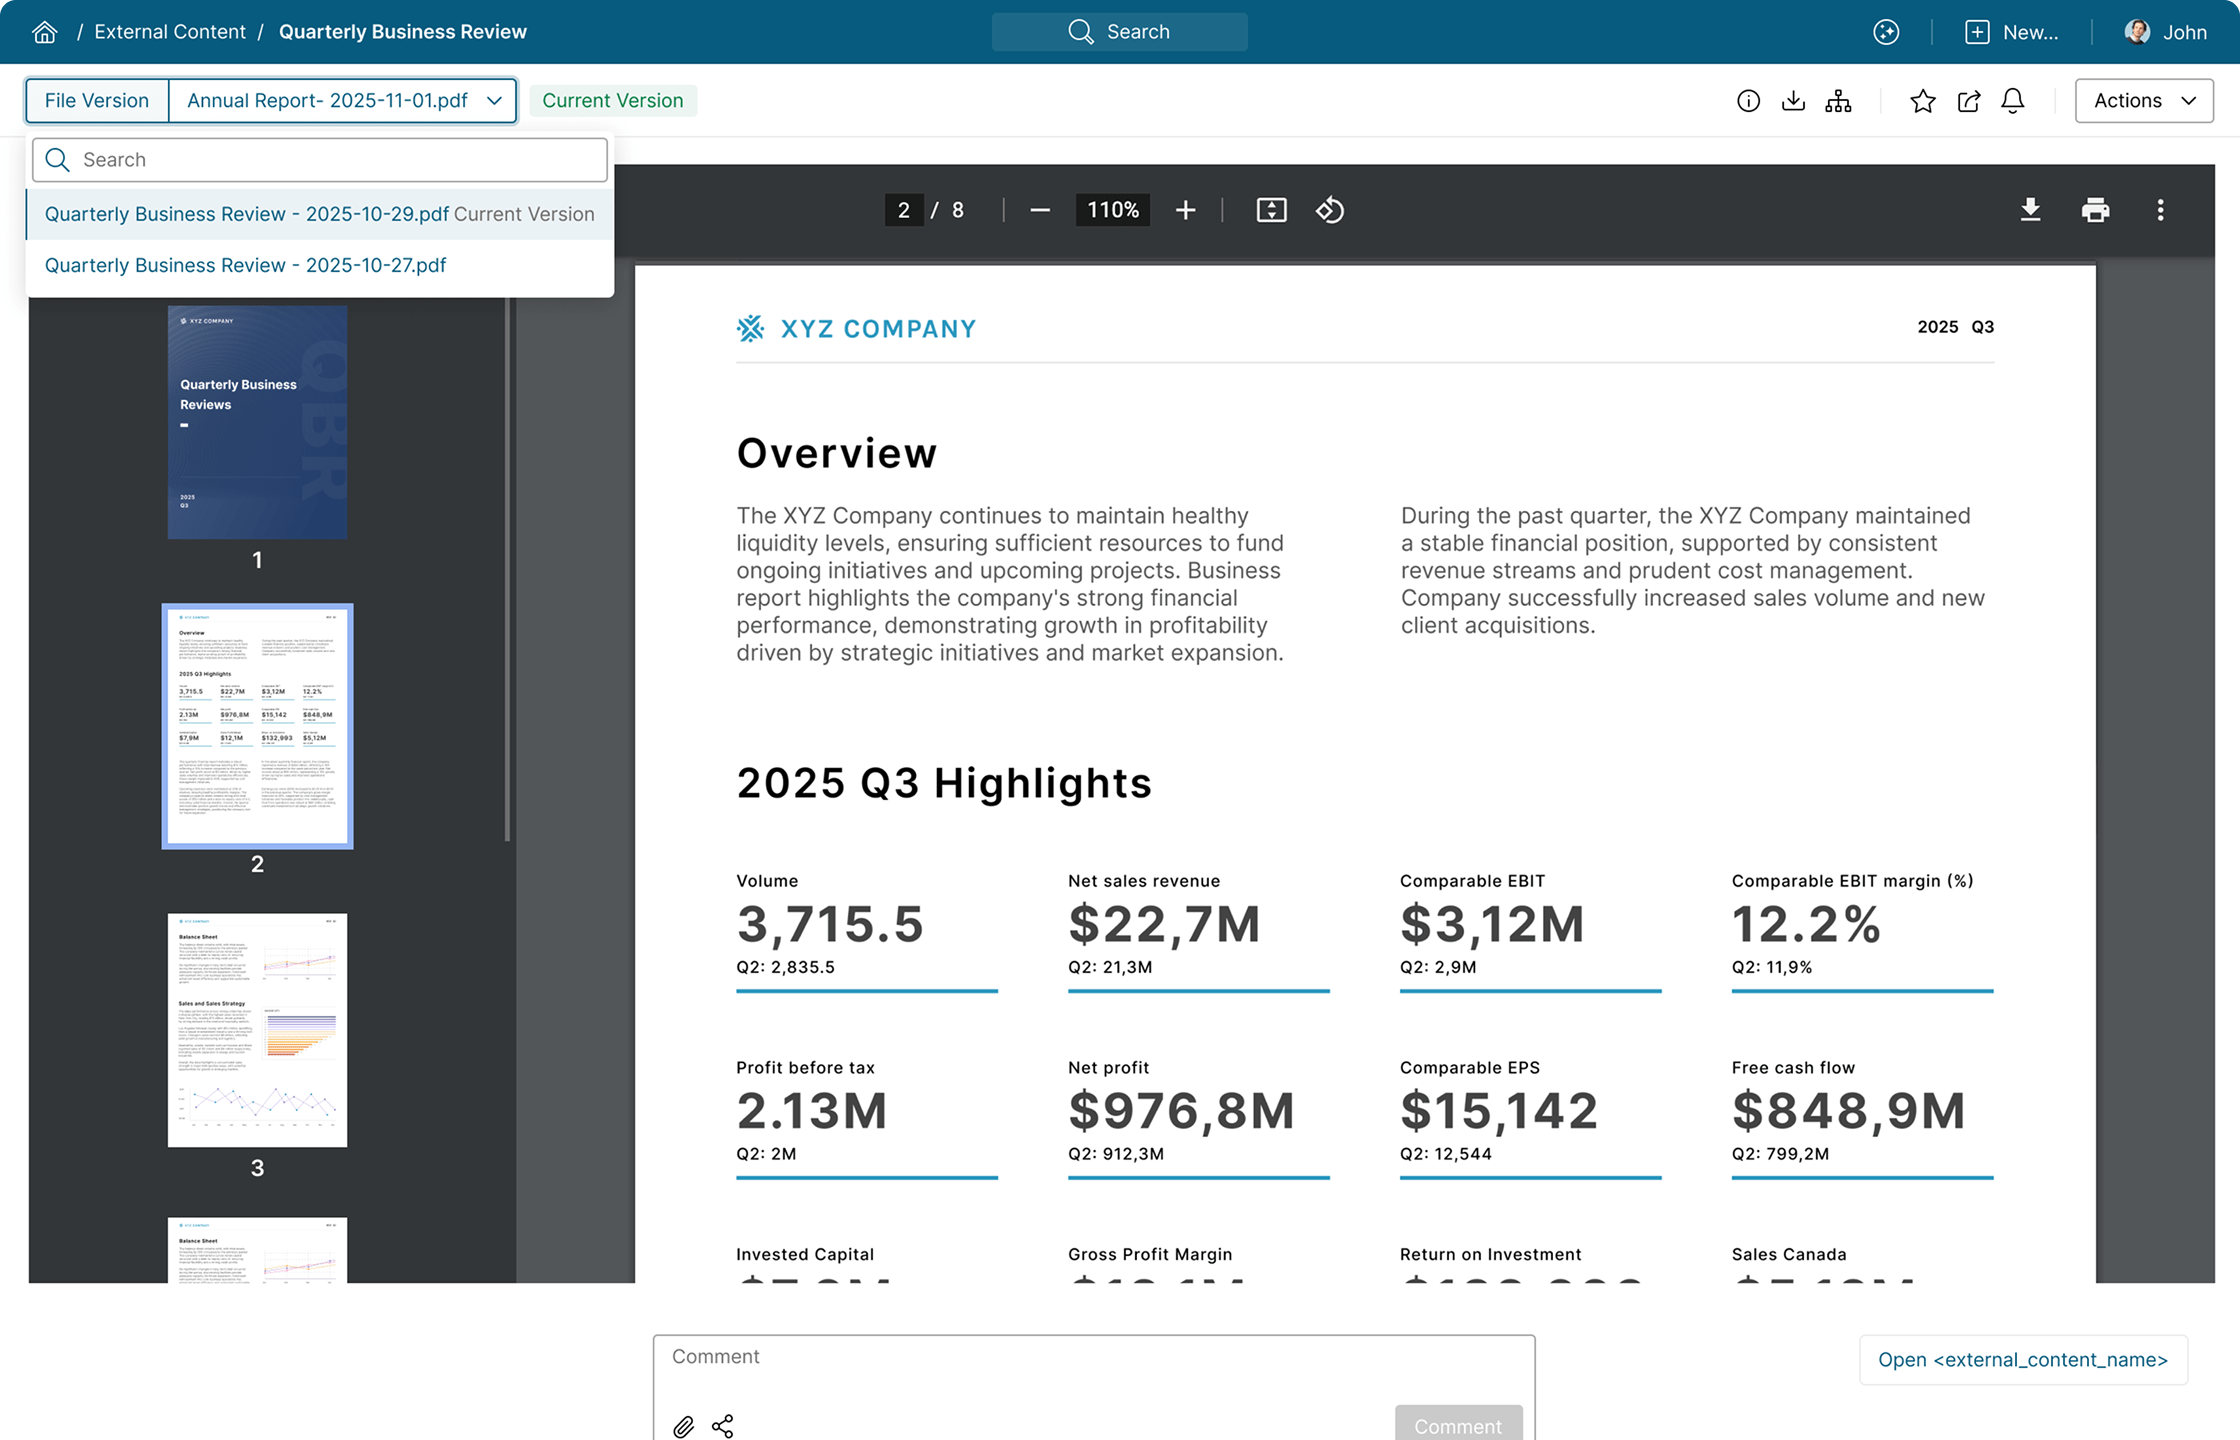Attach a file to the comment
Image resolution: width=2240 pixels, height=1440 pixels.
click(684, 1425)
